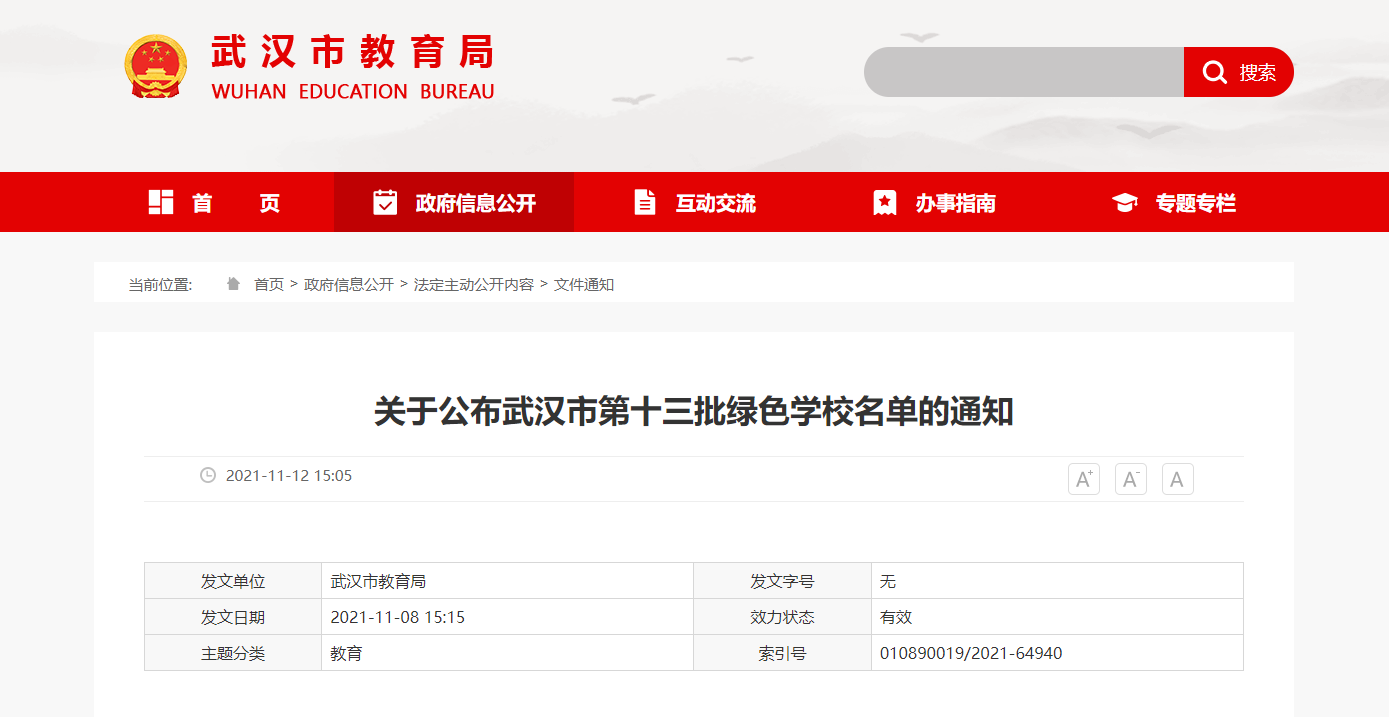Open 法定主动公开内容 breadcrumb link

473,285
